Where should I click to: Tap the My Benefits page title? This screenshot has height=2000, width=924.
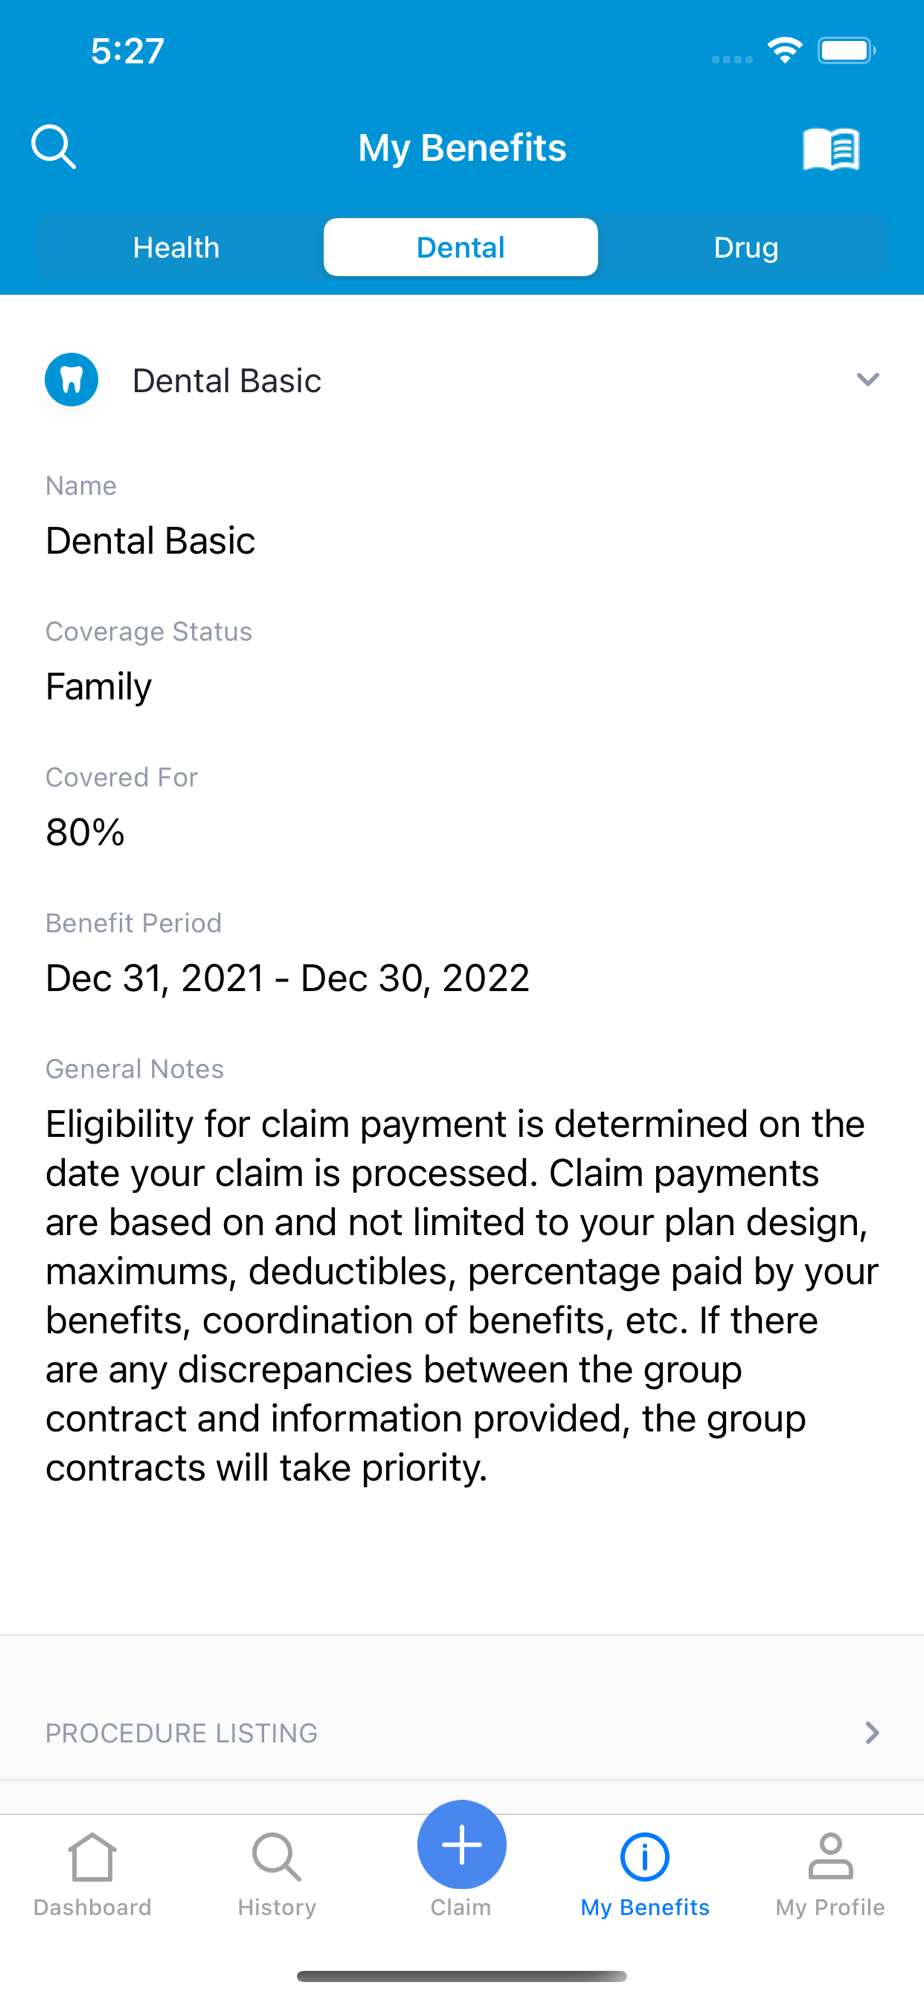coord(462,148)
